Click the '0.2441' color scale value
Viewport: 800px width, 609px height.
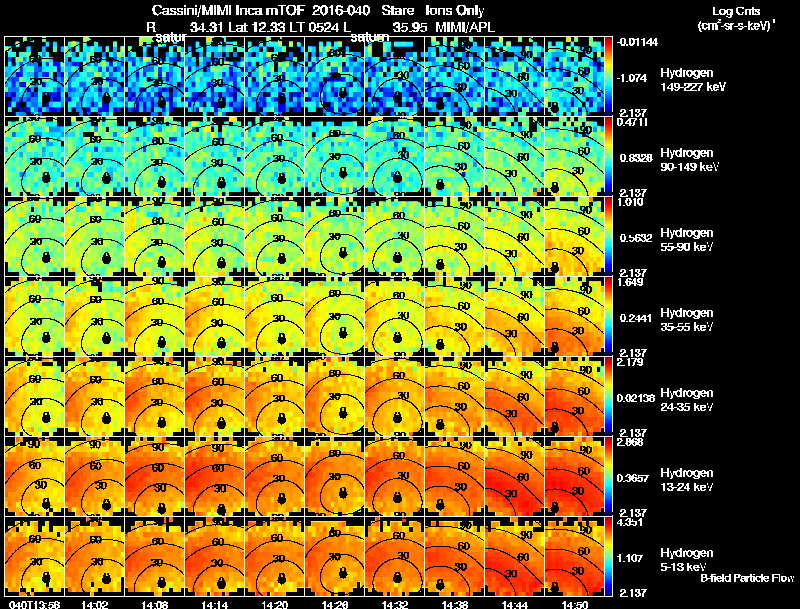636,318
